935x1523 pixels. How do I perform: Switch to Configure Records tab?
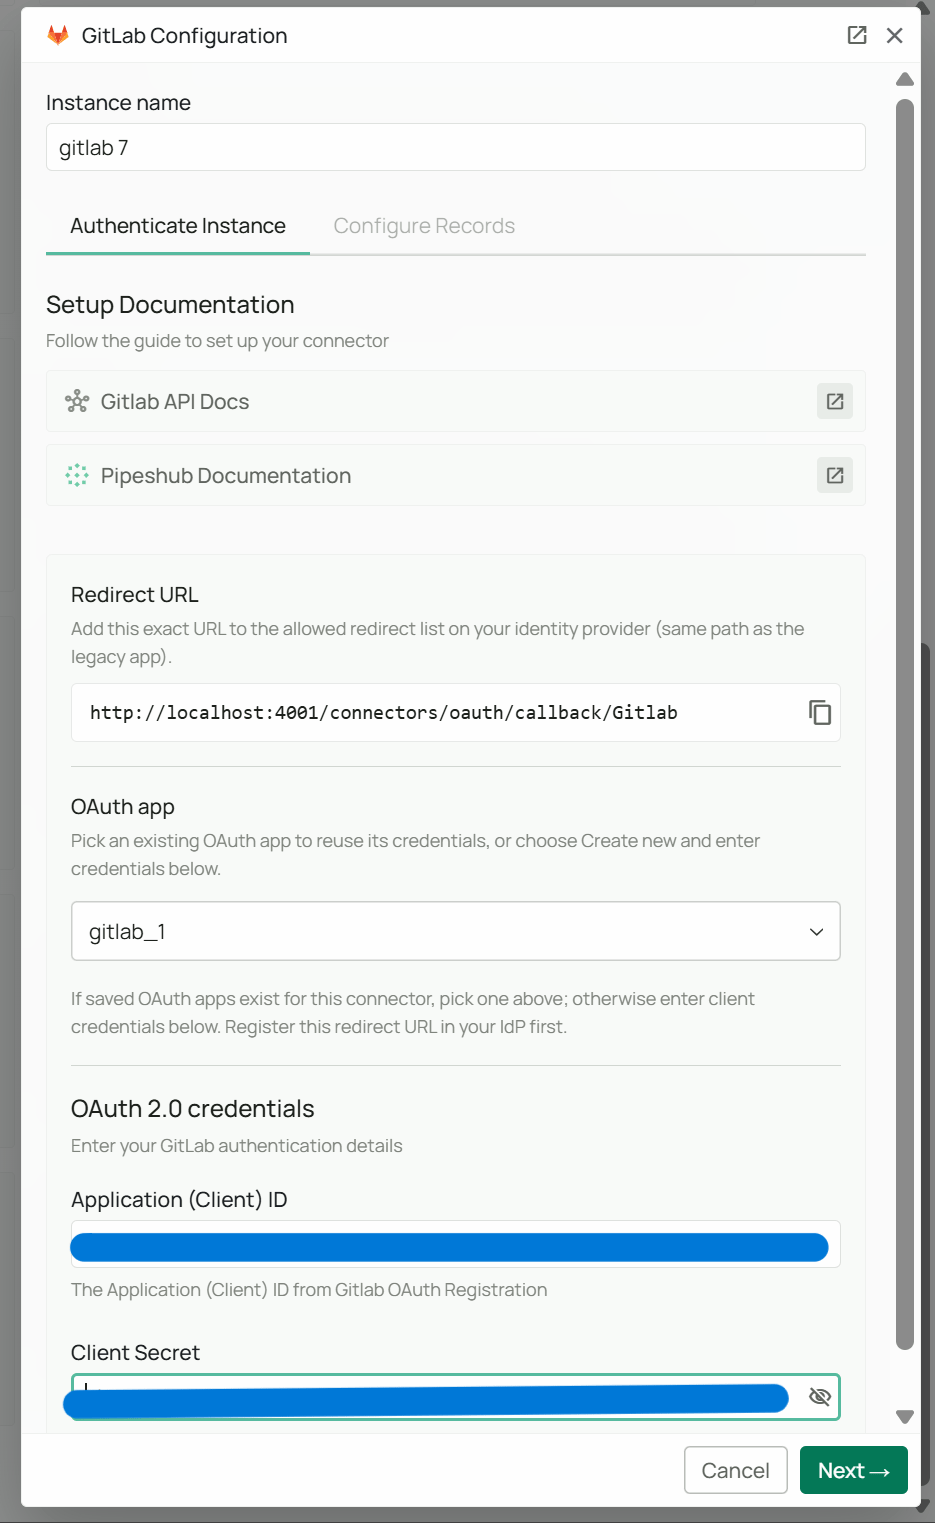coord(424,226)
